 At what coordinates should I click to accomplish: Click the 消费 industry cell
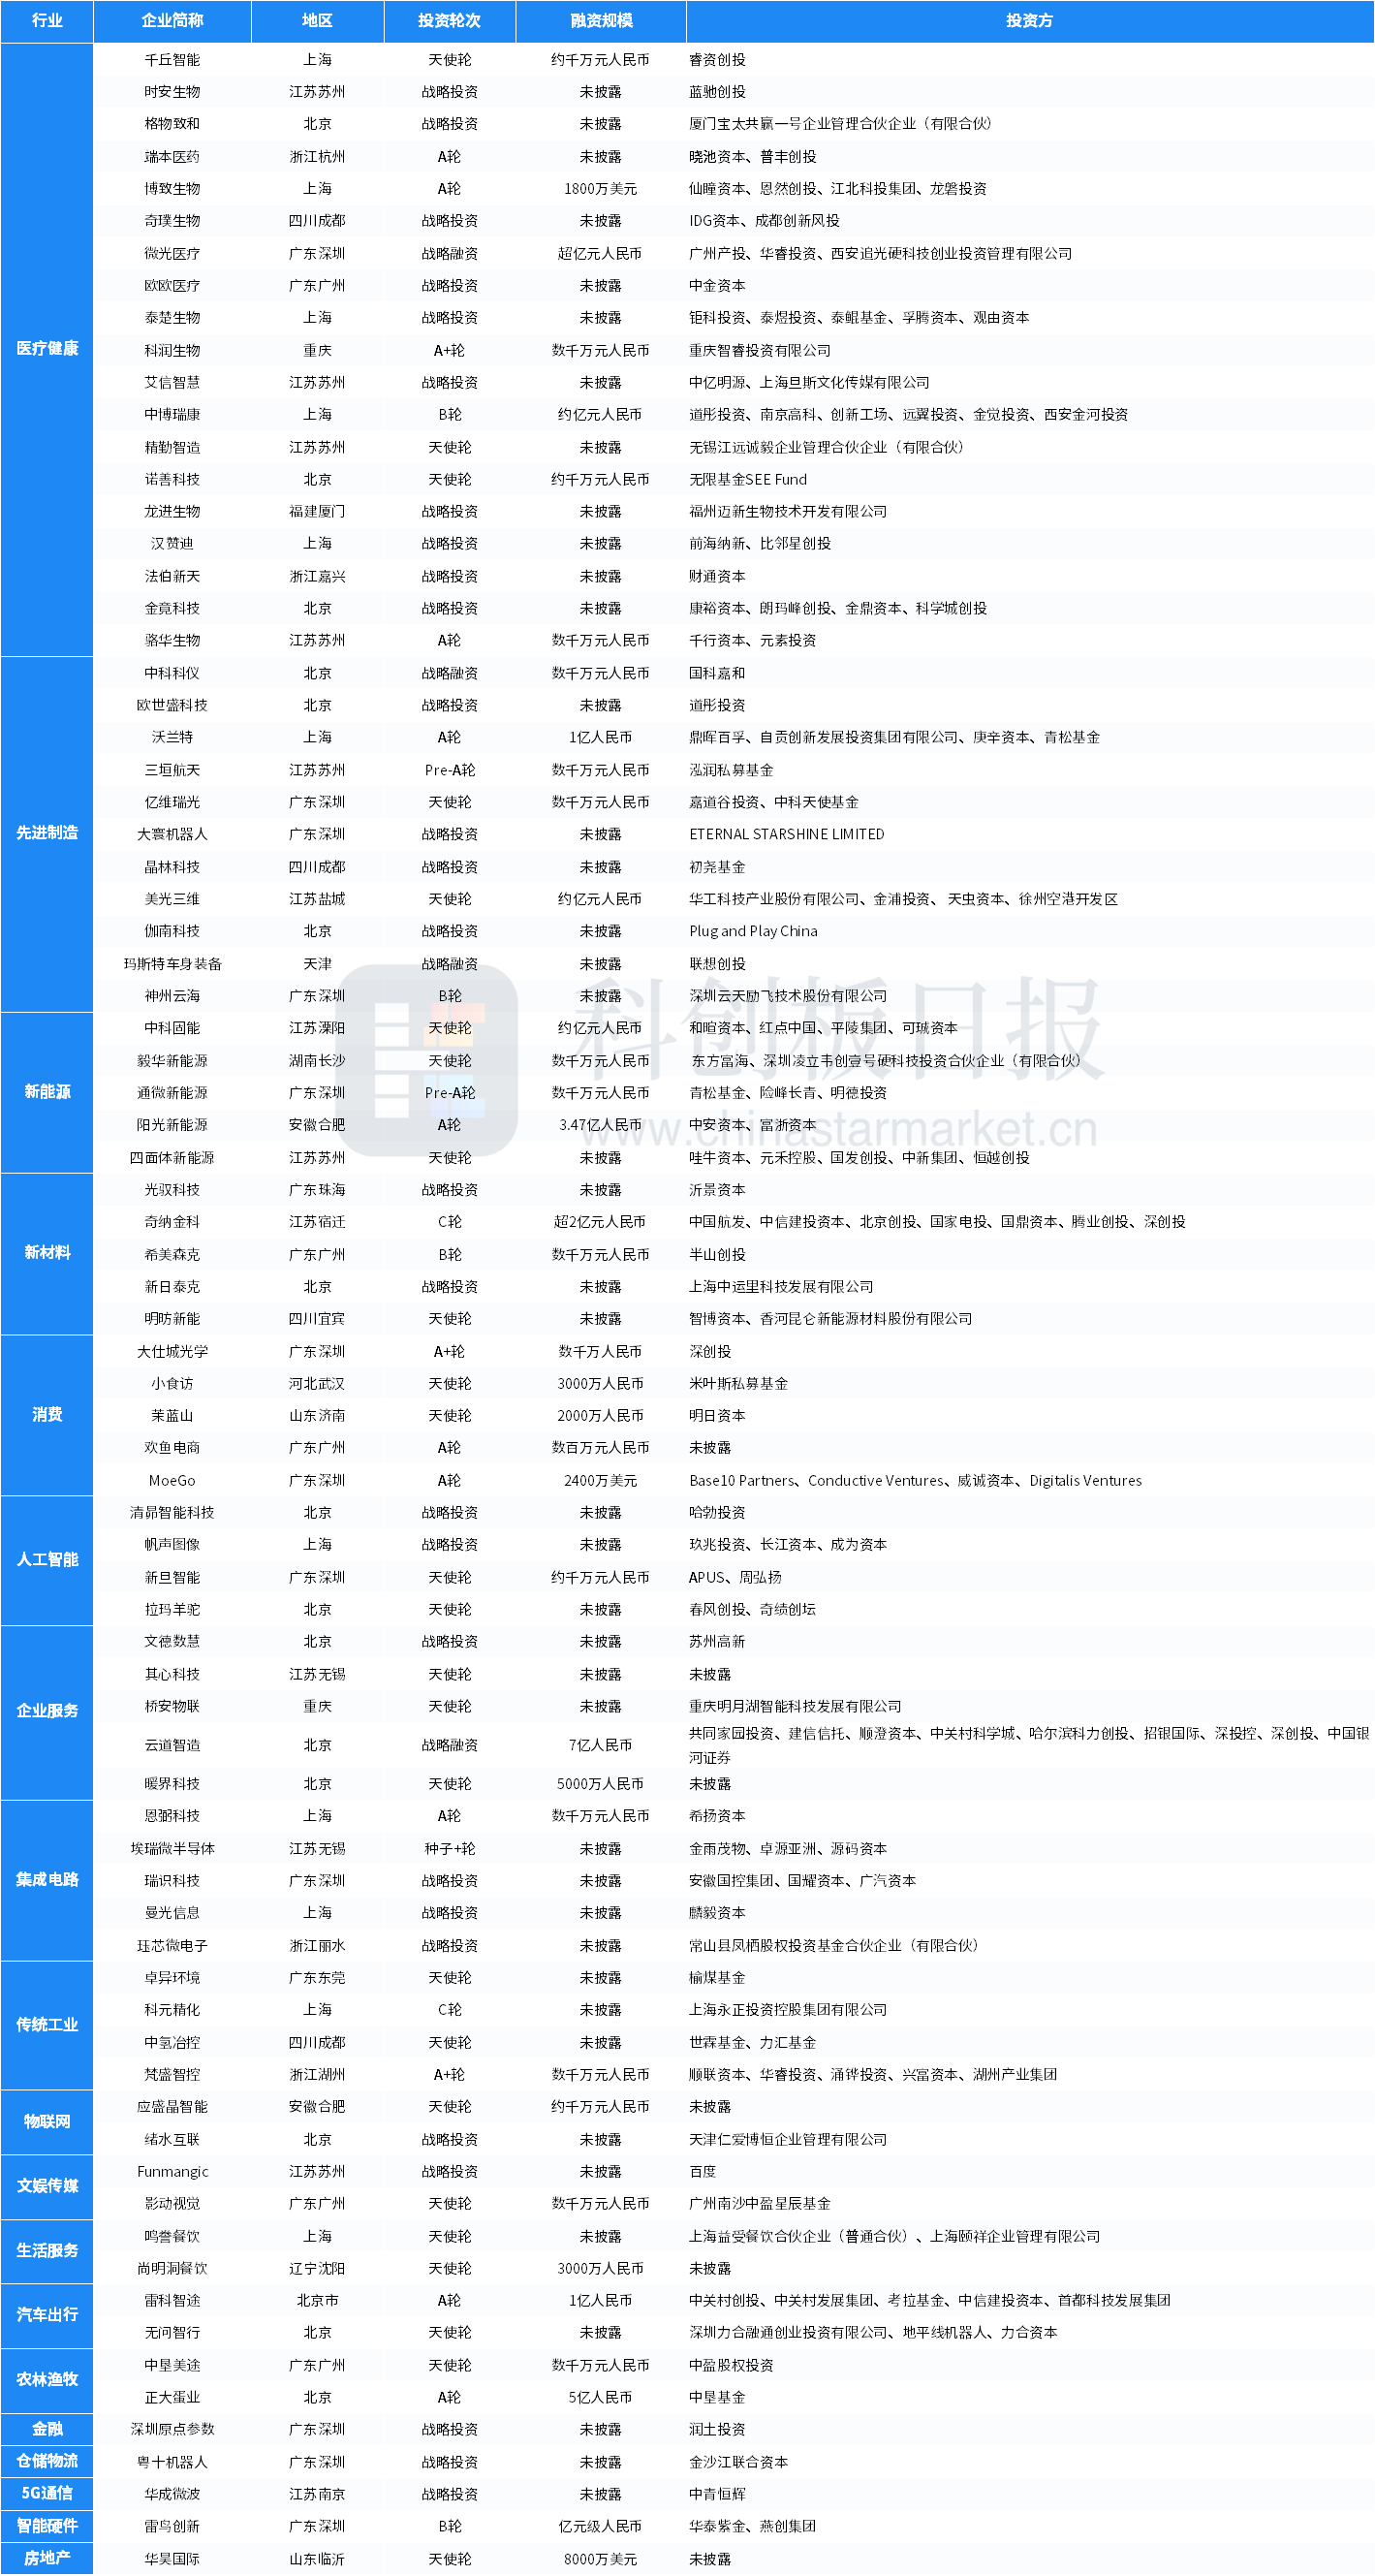47,1415
